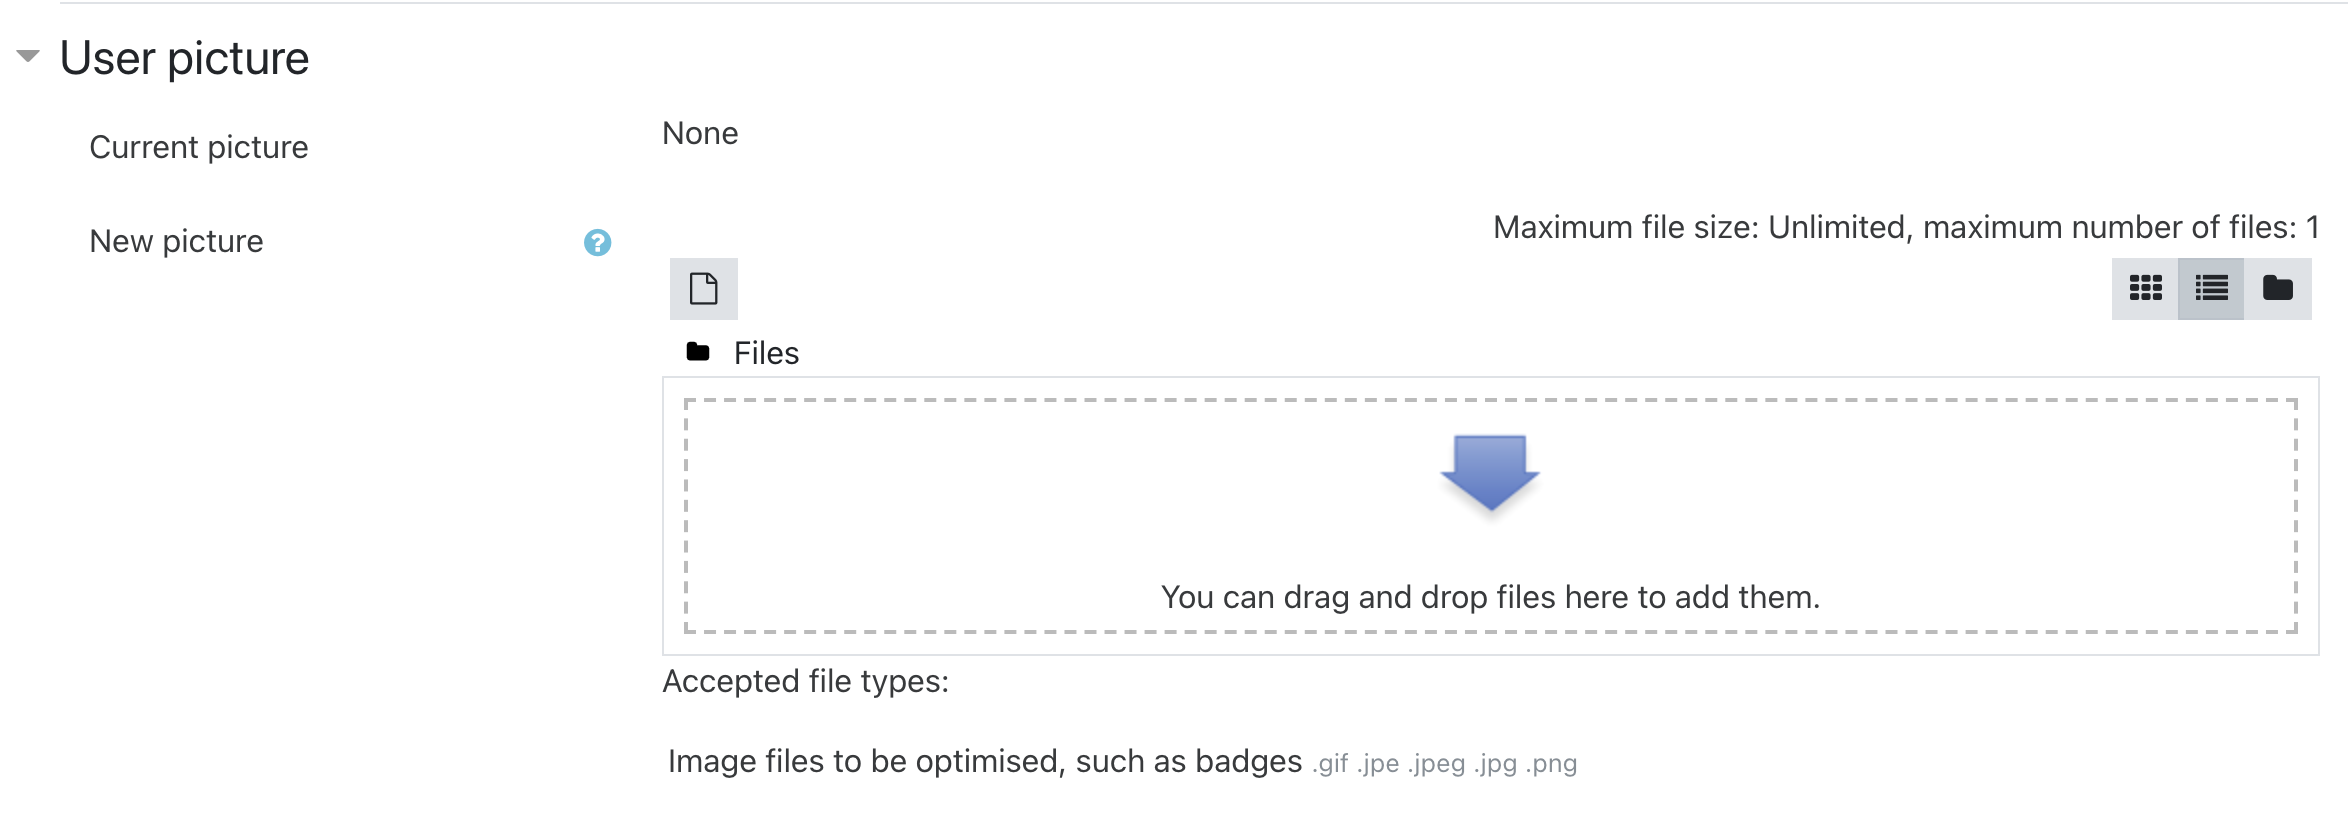
Task: Switch file picker to list details view
Action: 2211,289
